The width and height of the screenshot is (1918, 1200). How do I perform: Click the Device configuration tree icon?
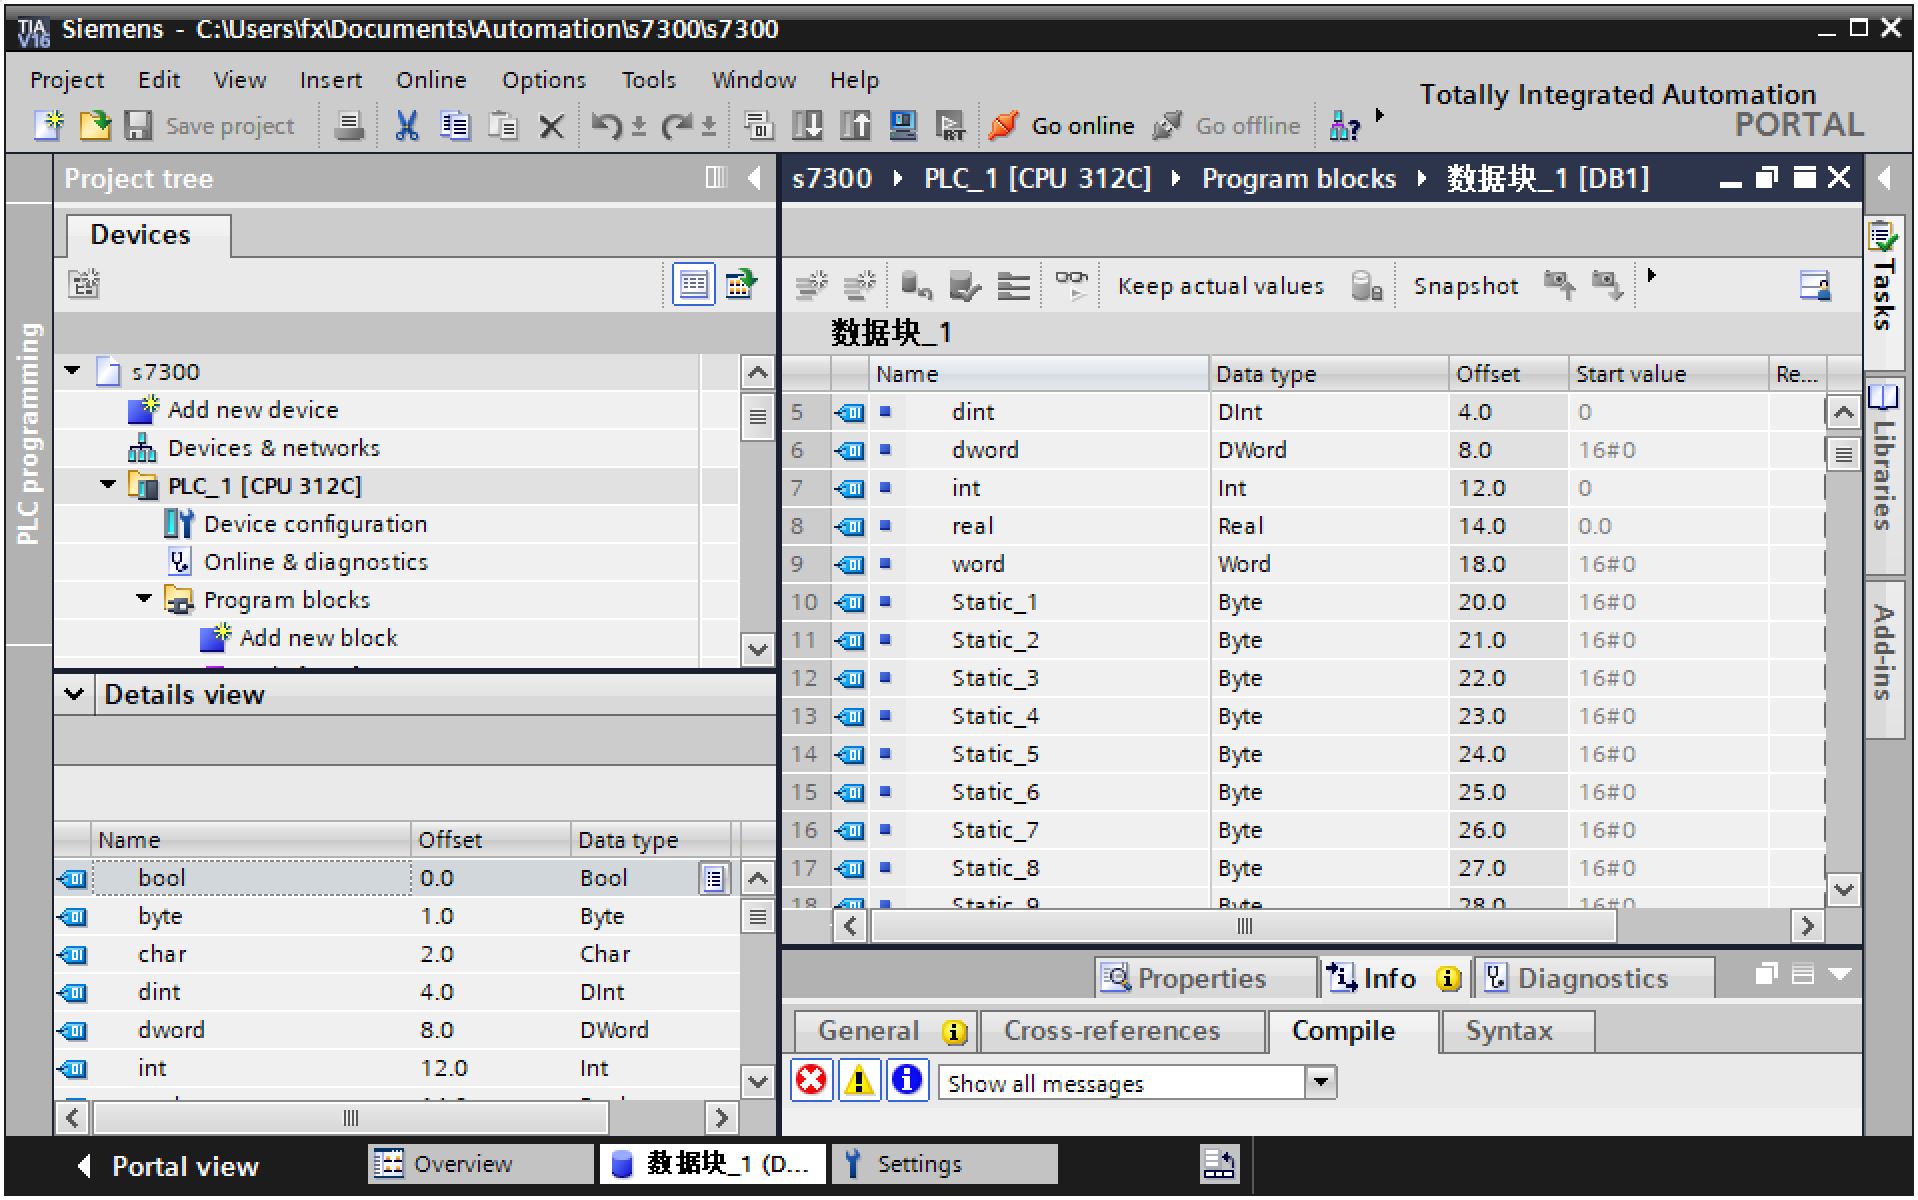point(178,524)
